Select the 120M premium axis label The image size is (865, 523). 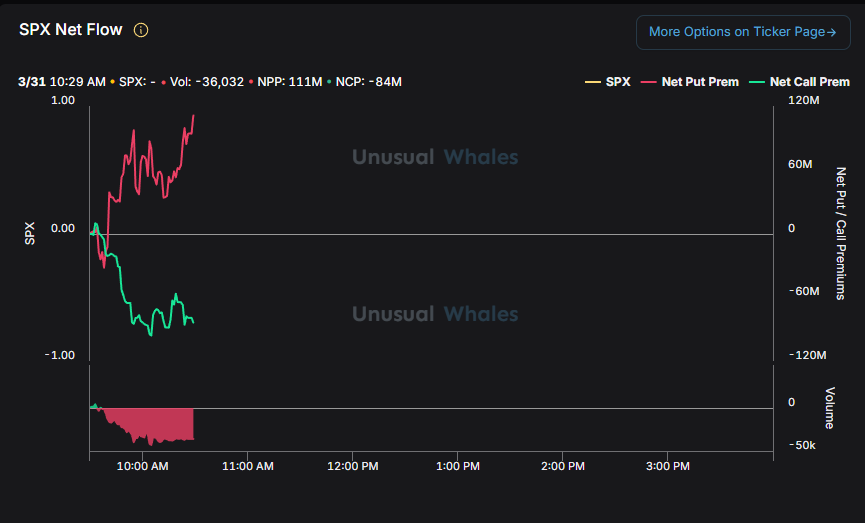pyautogui.click(x=804, y=100)
